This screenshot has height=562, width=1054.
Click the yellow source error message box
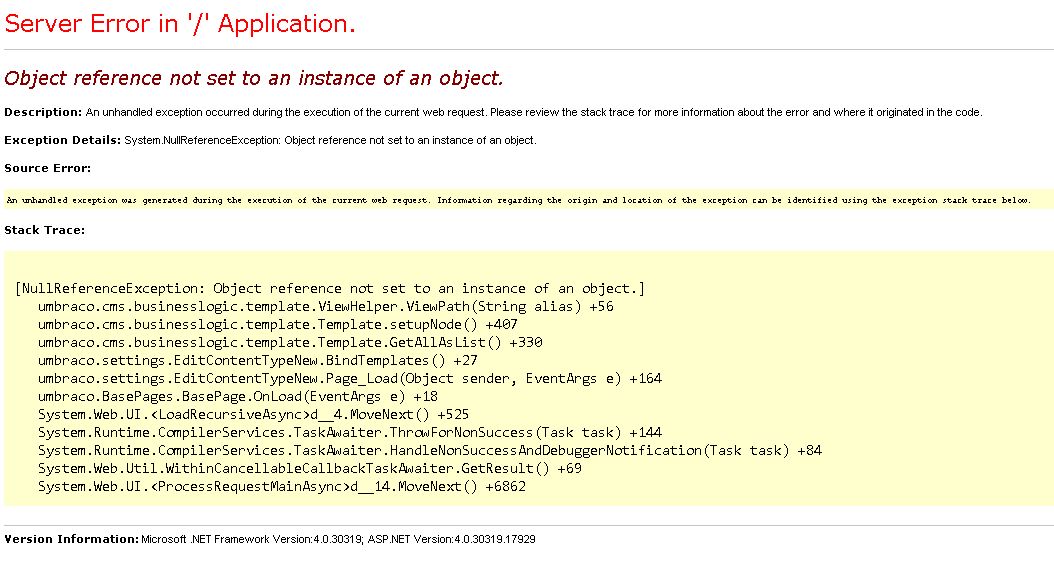pos(518,200)
